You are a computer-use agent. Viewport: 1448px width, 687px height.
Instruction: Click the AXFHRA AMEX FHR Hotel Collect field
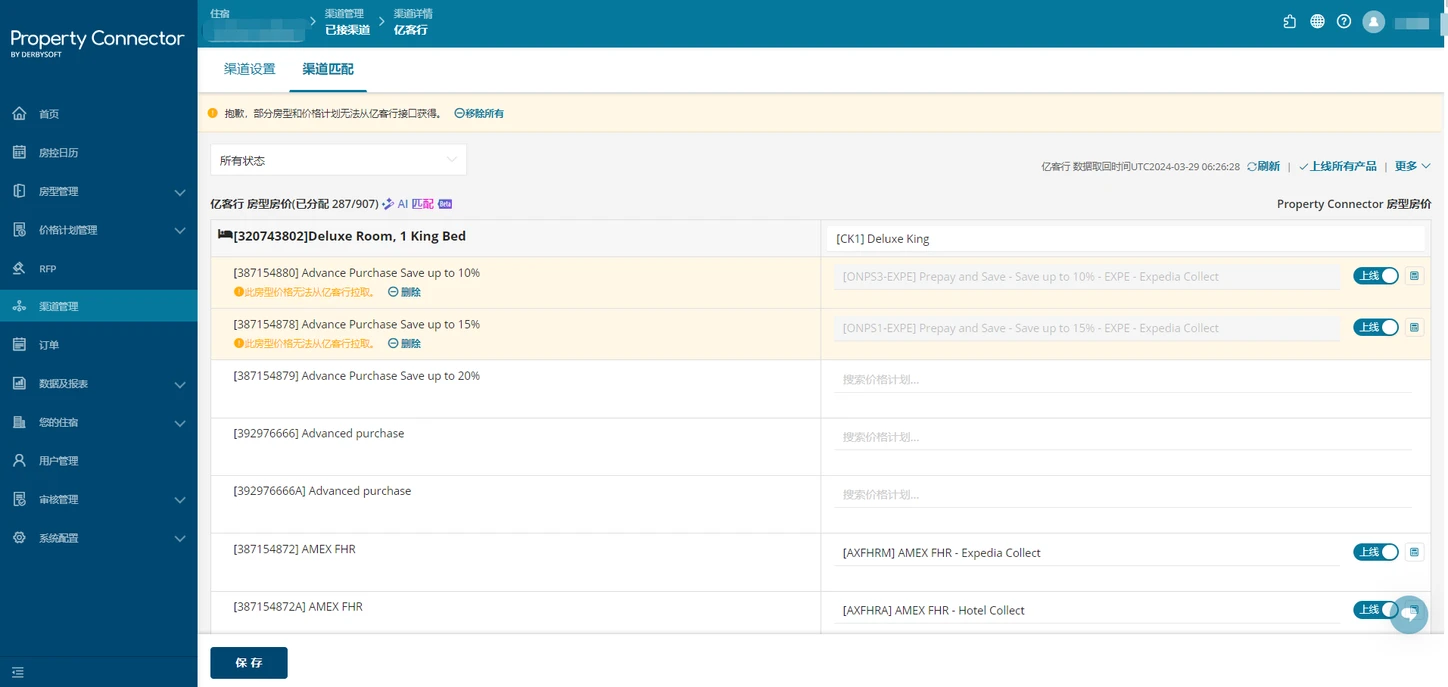[1087, 610]
